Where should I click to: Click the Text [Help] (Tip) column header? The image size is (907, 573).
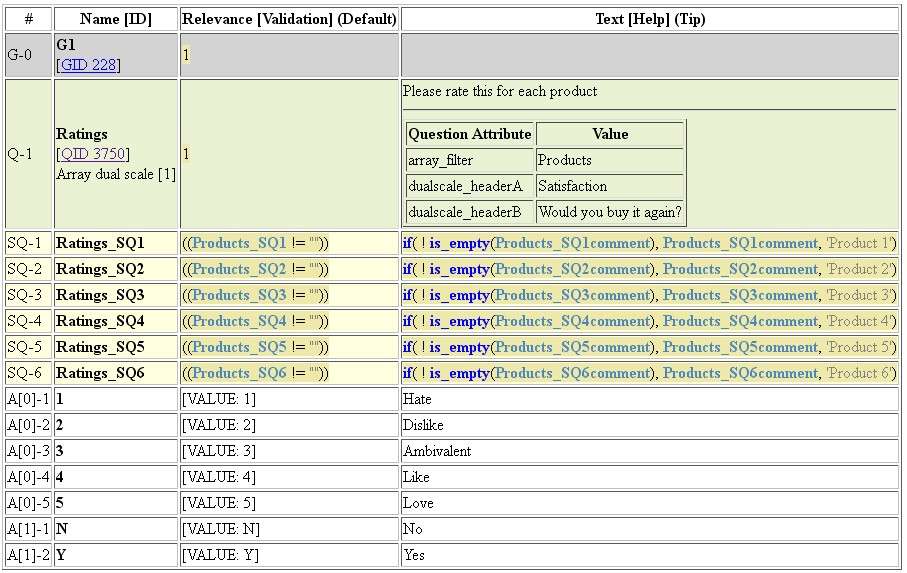coord(650,18)
